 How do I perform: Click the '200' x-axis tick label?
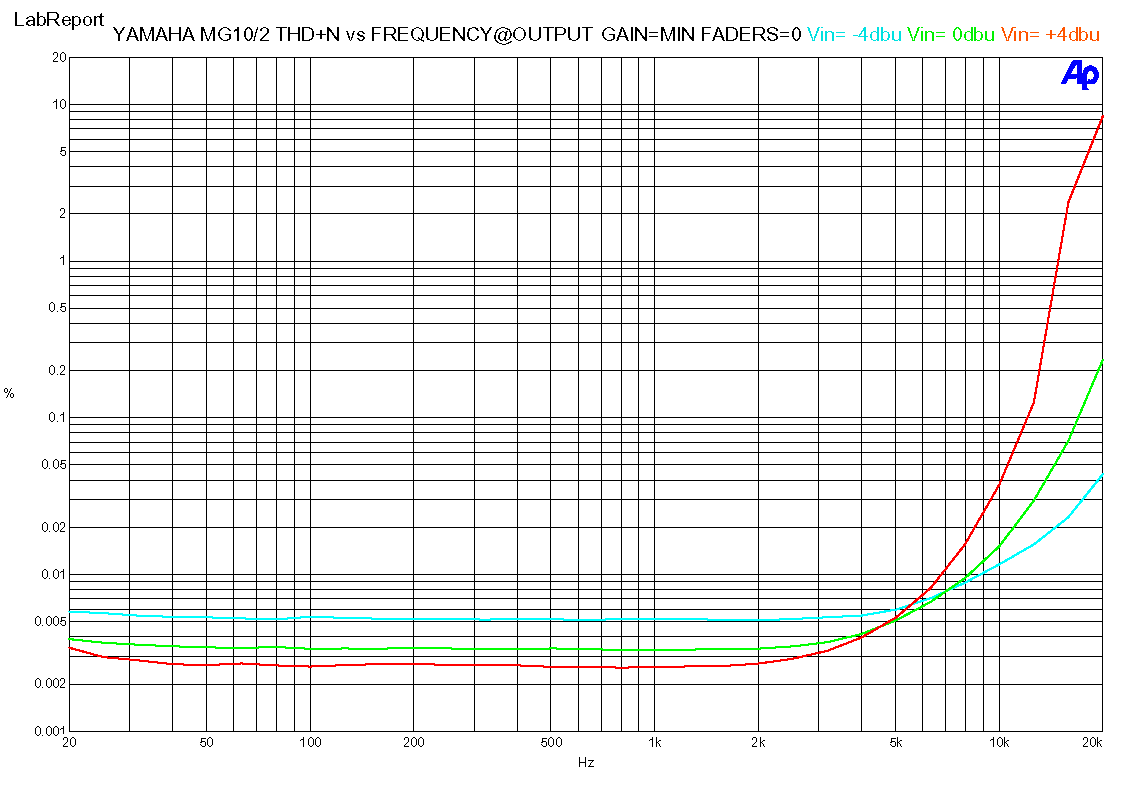pos(414,742)
